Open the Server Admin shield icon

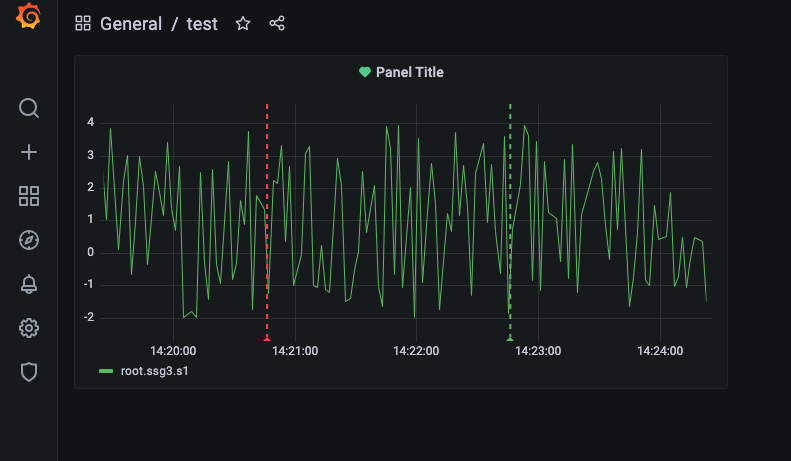pos(29,372)
